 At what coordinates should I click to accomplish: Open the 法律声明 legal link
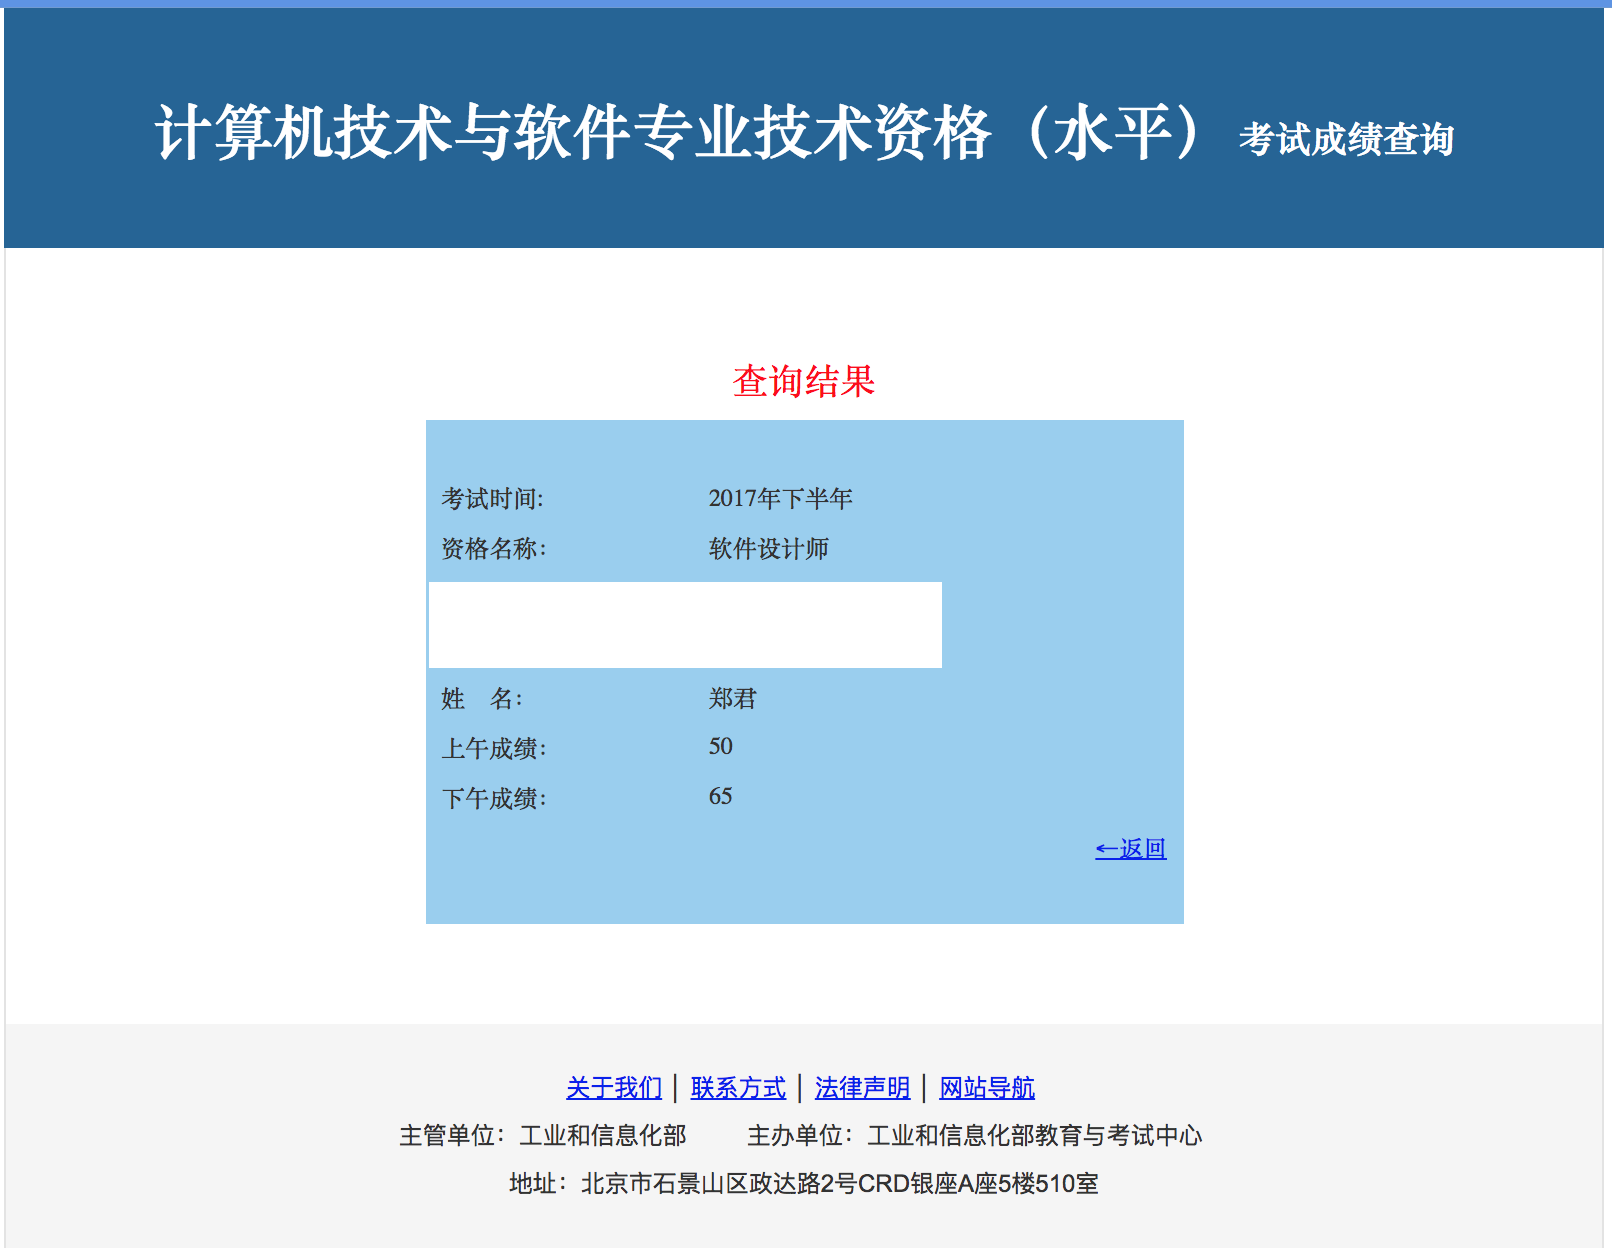(862, 1087)
